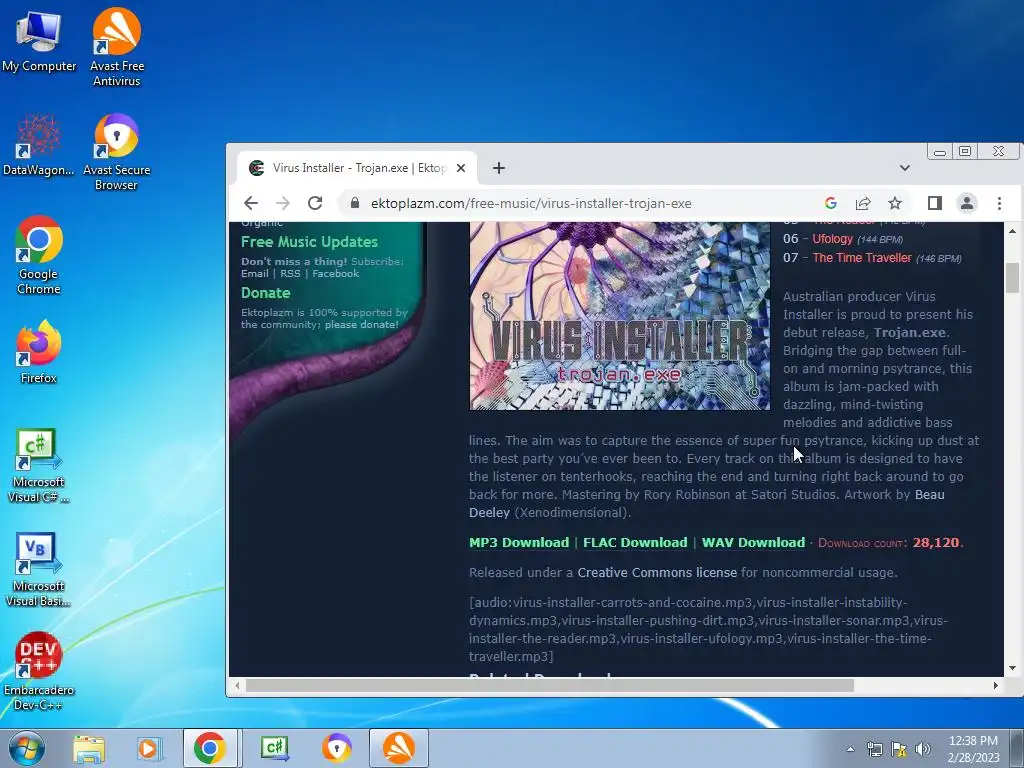Viewport: 1024px width, 768px height.
Task: Click the page scroll down arrow
Action: click(x=1012, y=668)
